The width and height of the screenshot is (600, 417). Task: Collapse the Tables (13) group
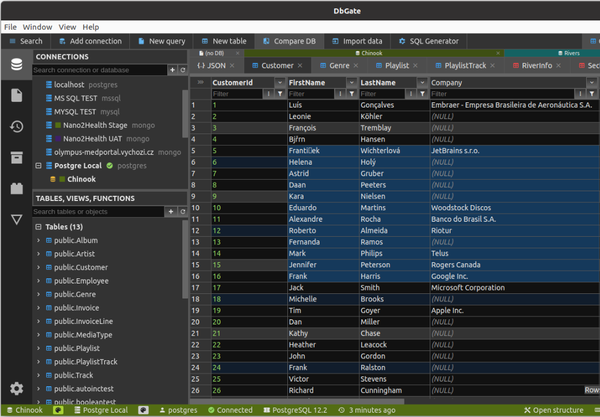pos(38,227)
